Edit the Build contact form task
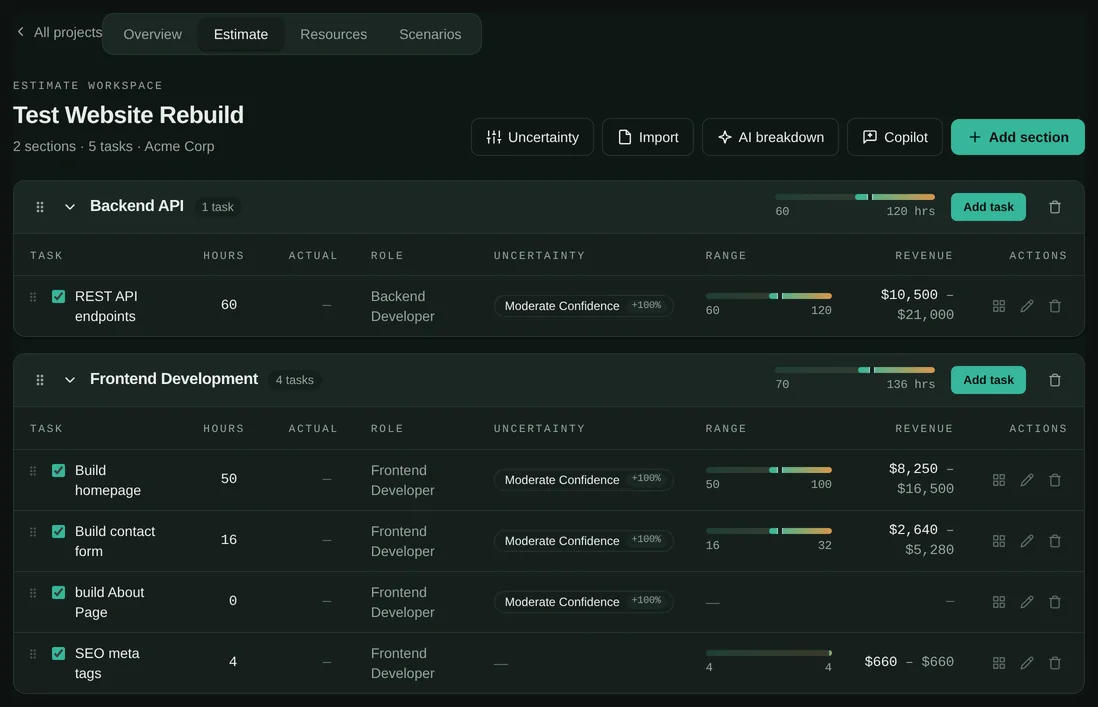Viewport: 1098px width, 707px height. (1027, 541)
